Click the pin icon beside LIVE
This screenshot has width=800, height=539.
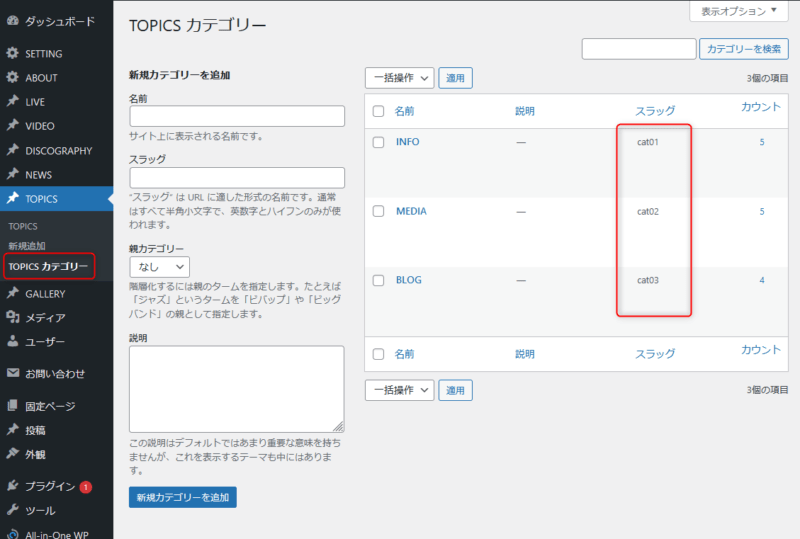pyautogui.click(x=12, y=102)
